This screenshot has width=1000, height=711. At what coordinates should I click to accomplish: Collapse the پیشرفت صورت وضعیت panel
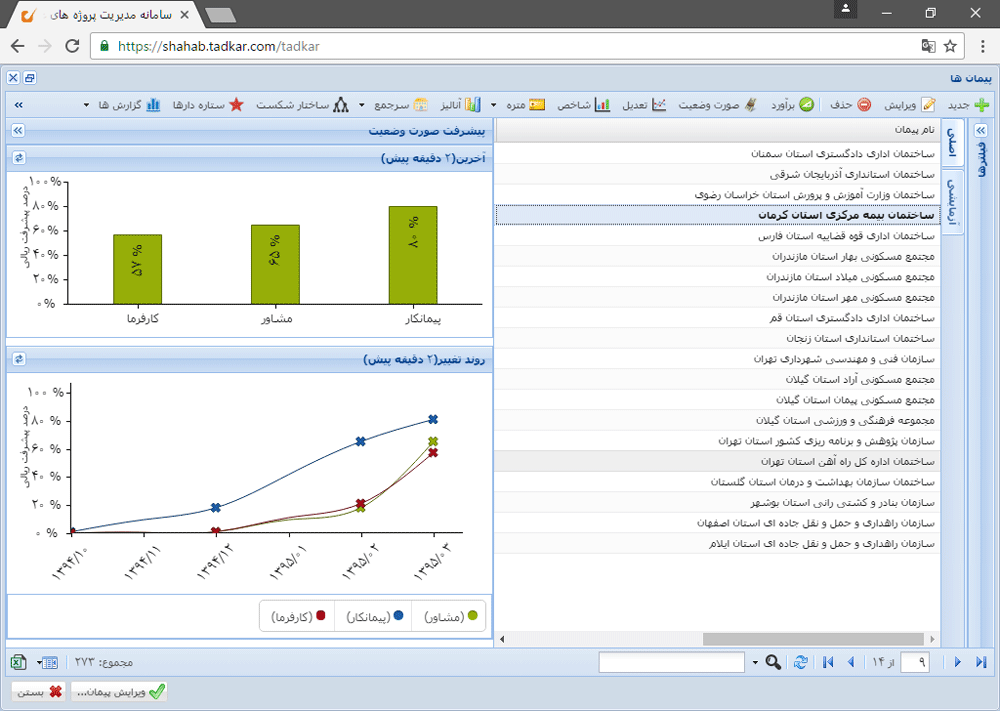click(x=18, y=130)
